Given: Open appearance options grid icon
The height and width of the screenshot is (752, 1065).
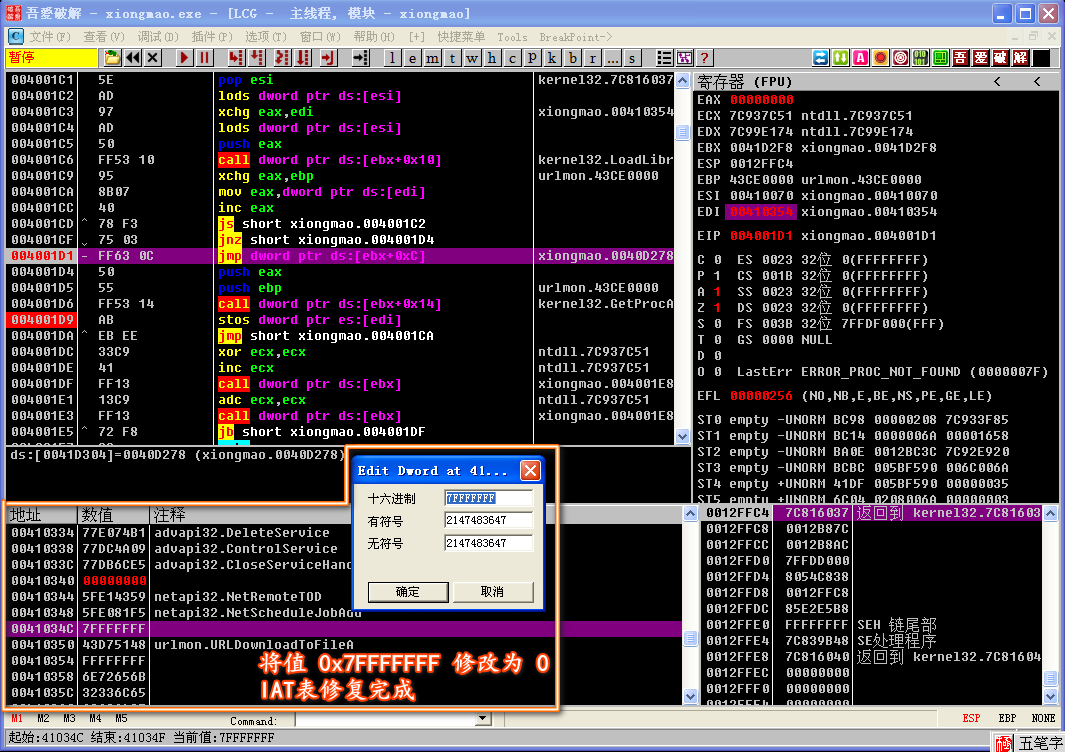Looking at the screenshot, I should (x=685, y=58).
